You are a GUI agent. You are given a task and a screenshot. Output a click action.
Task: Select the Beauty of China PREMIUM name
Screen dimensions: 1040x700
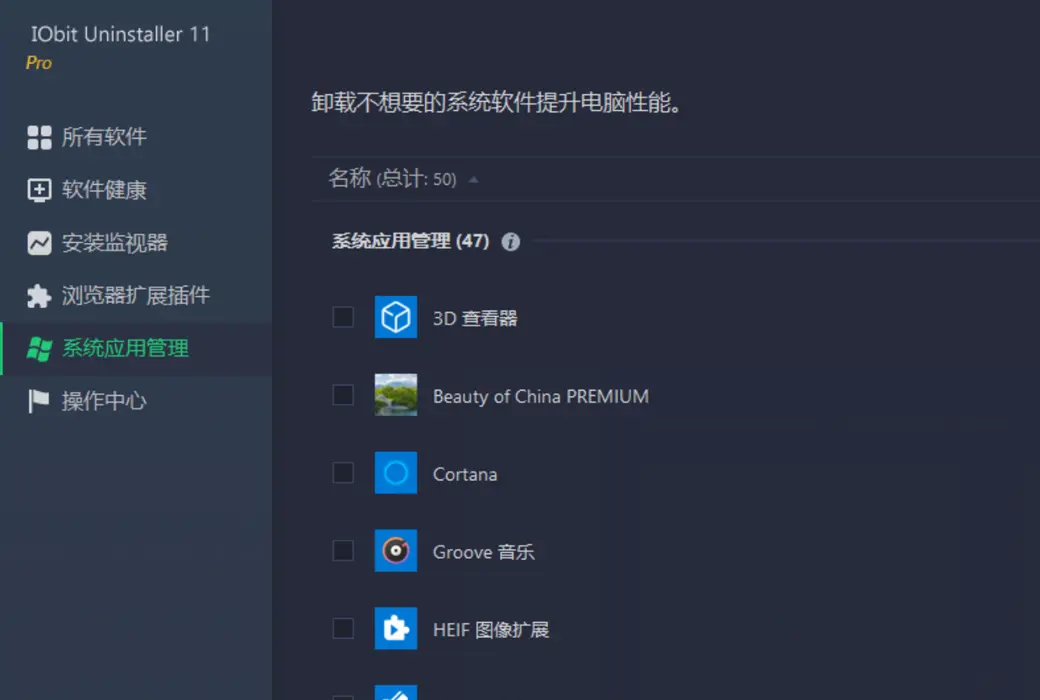(541, 396)
